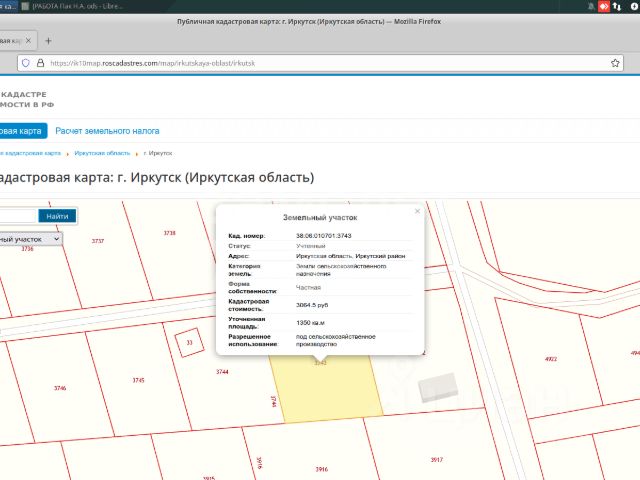Follow the Иркутская область breadcrumb link
This screenshot has width=640, height=480.
click(x=102, y=153)
